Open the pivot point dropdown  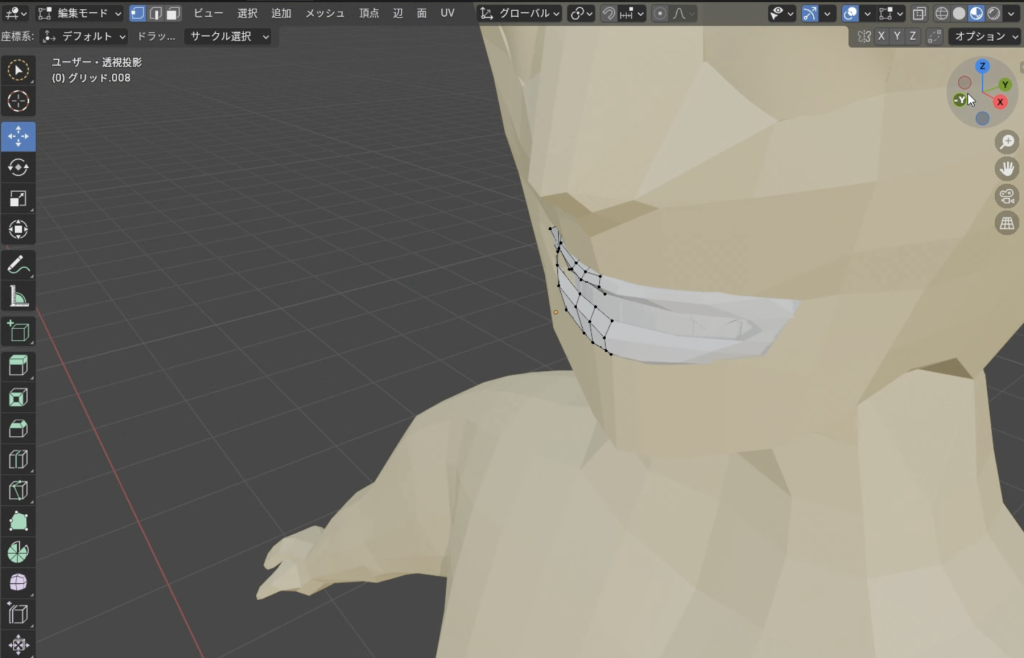[581, 13]
